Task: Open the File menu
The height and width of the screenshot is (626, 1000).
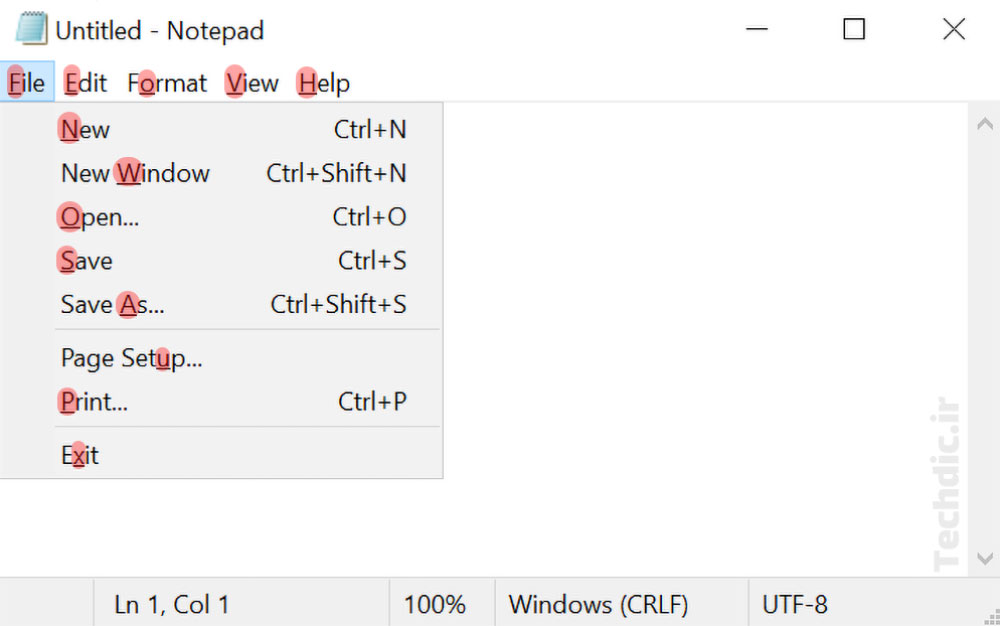Action: pyautogui.click(x=27, y=83)
